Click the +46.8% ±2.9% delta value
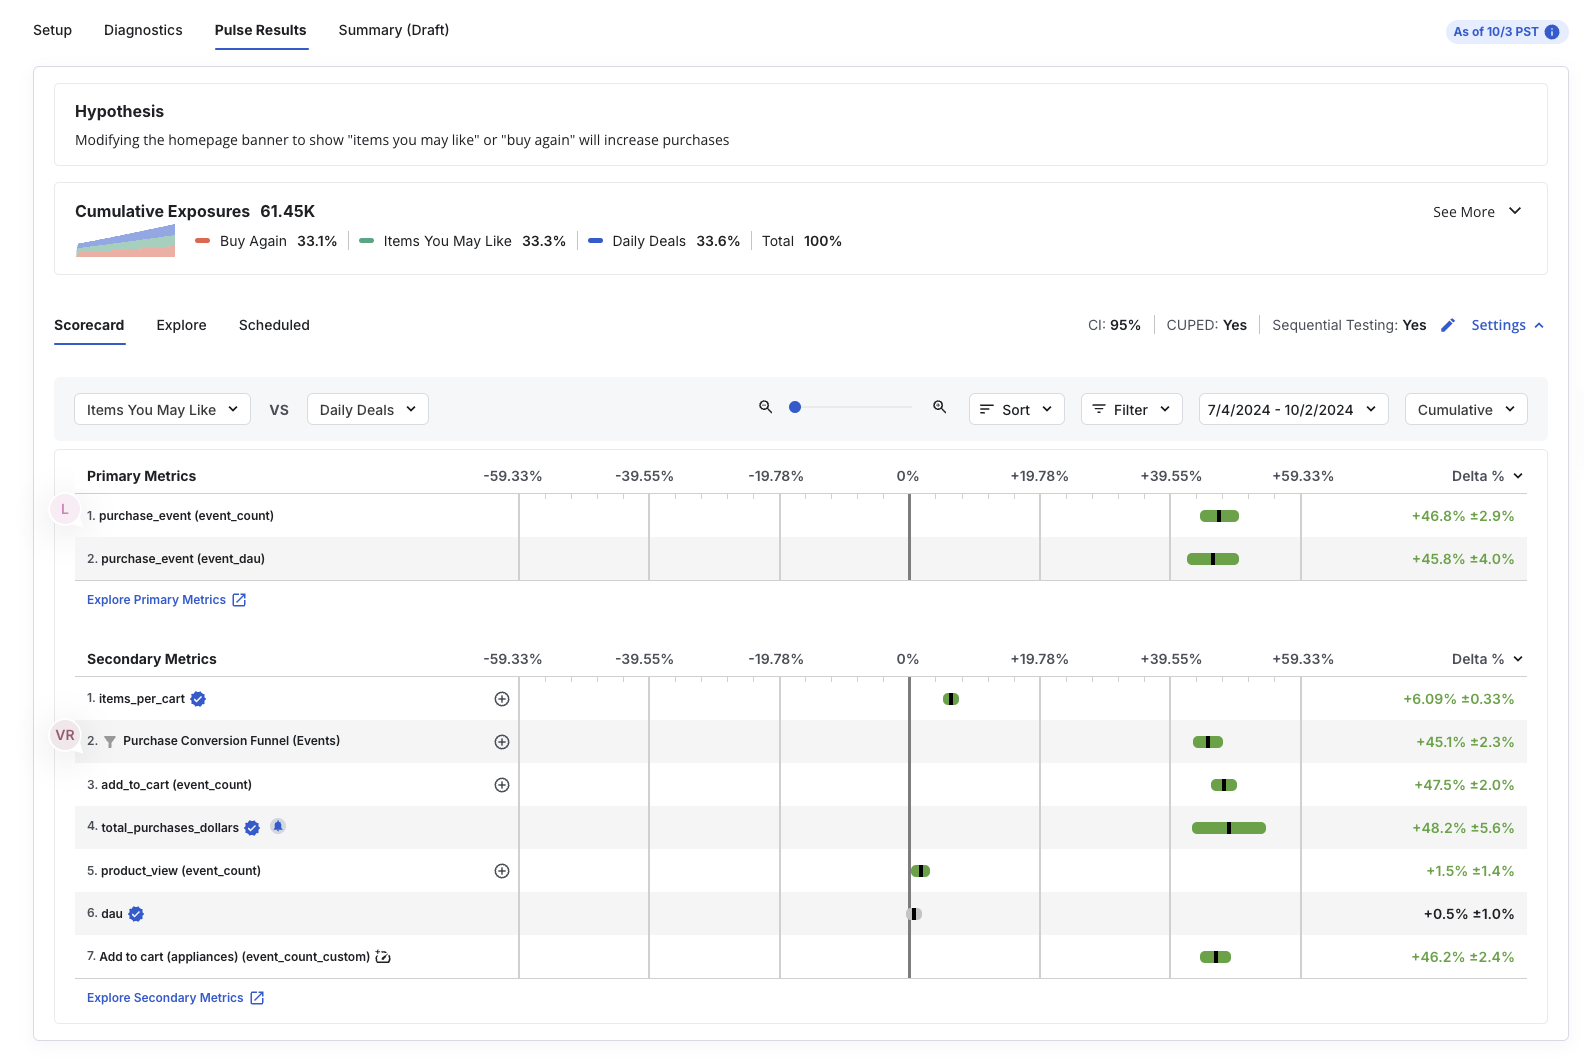The width and height of the screenshot is (1584, 1058). (x=1463, y=516)
